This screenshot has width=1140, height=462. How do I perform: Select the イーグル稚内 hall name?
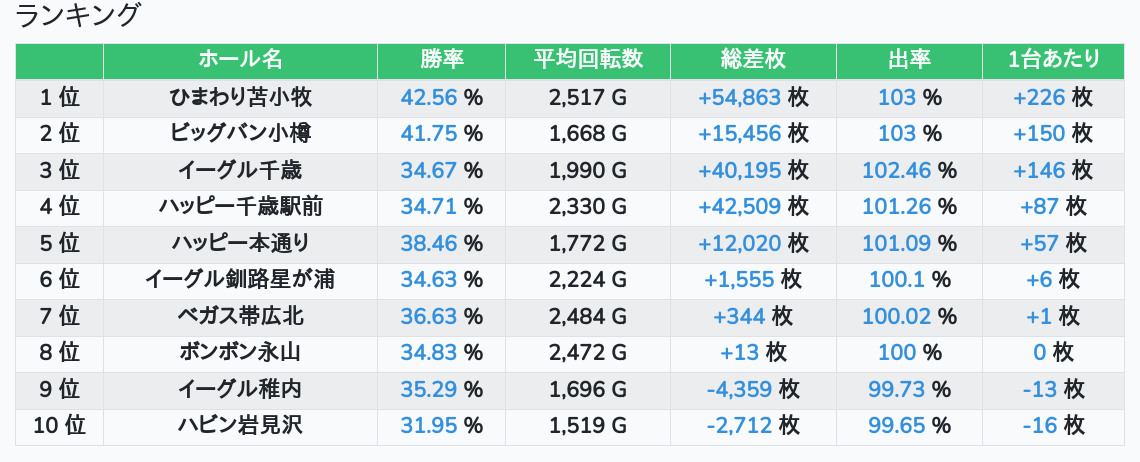(x=240, y=389)
